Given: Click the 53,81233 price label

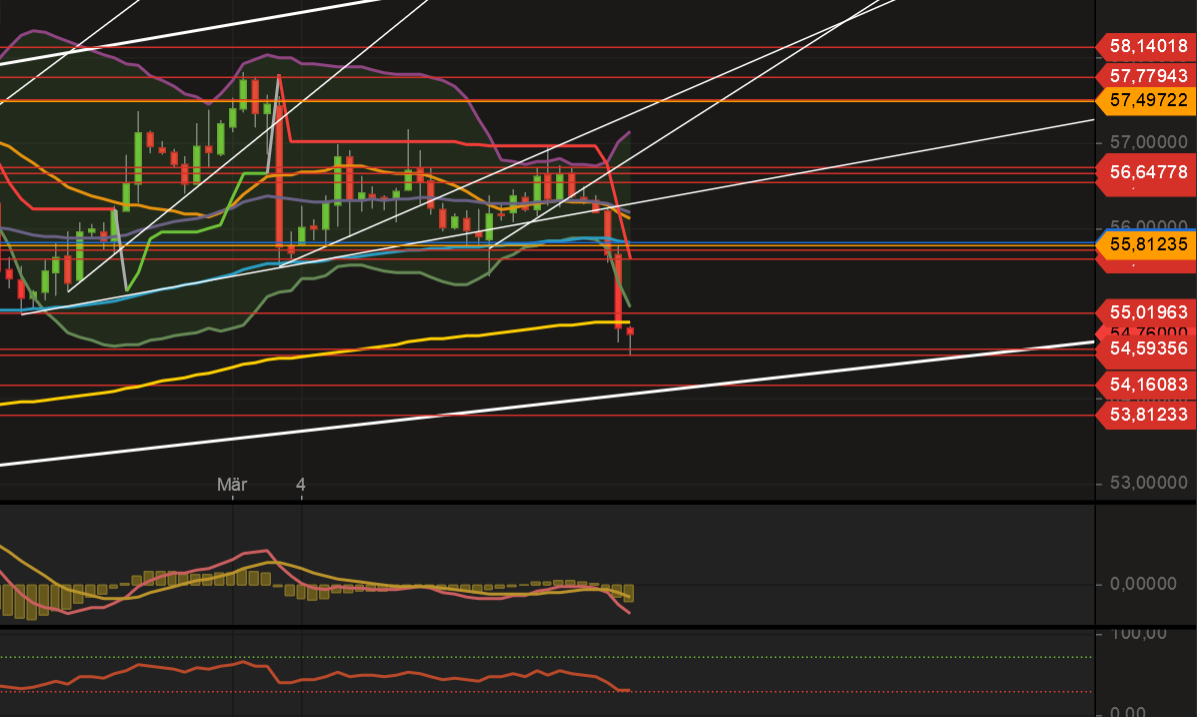Looking at the screenshot, I should 1147,413.
